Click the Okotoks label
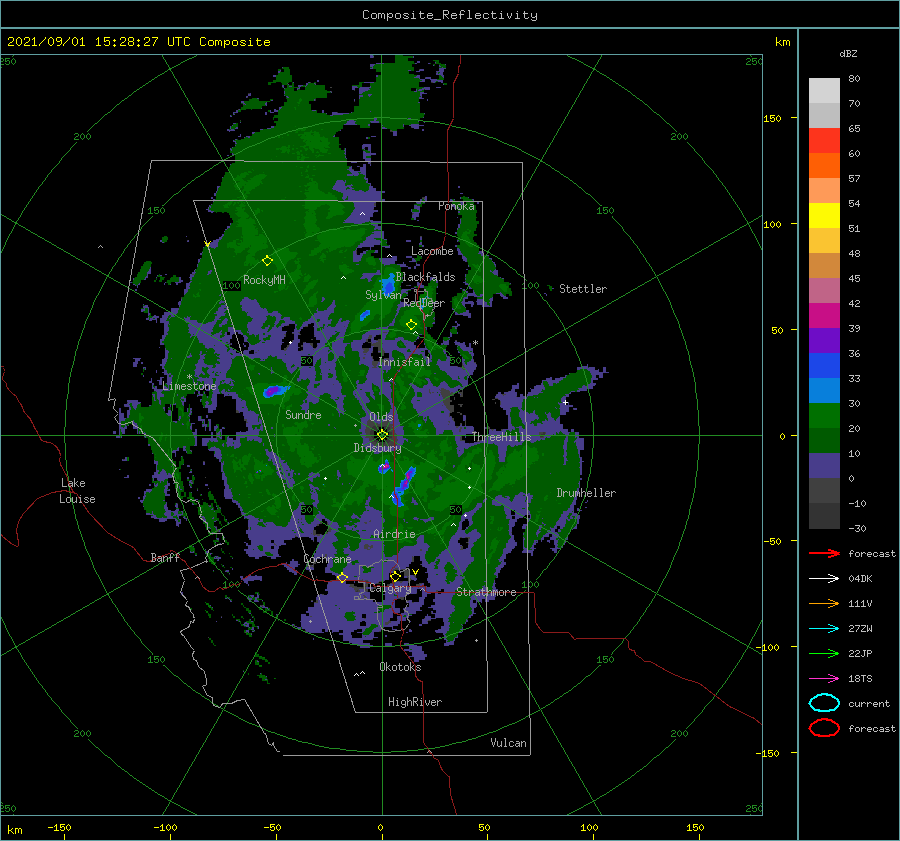 coord(400,667)
